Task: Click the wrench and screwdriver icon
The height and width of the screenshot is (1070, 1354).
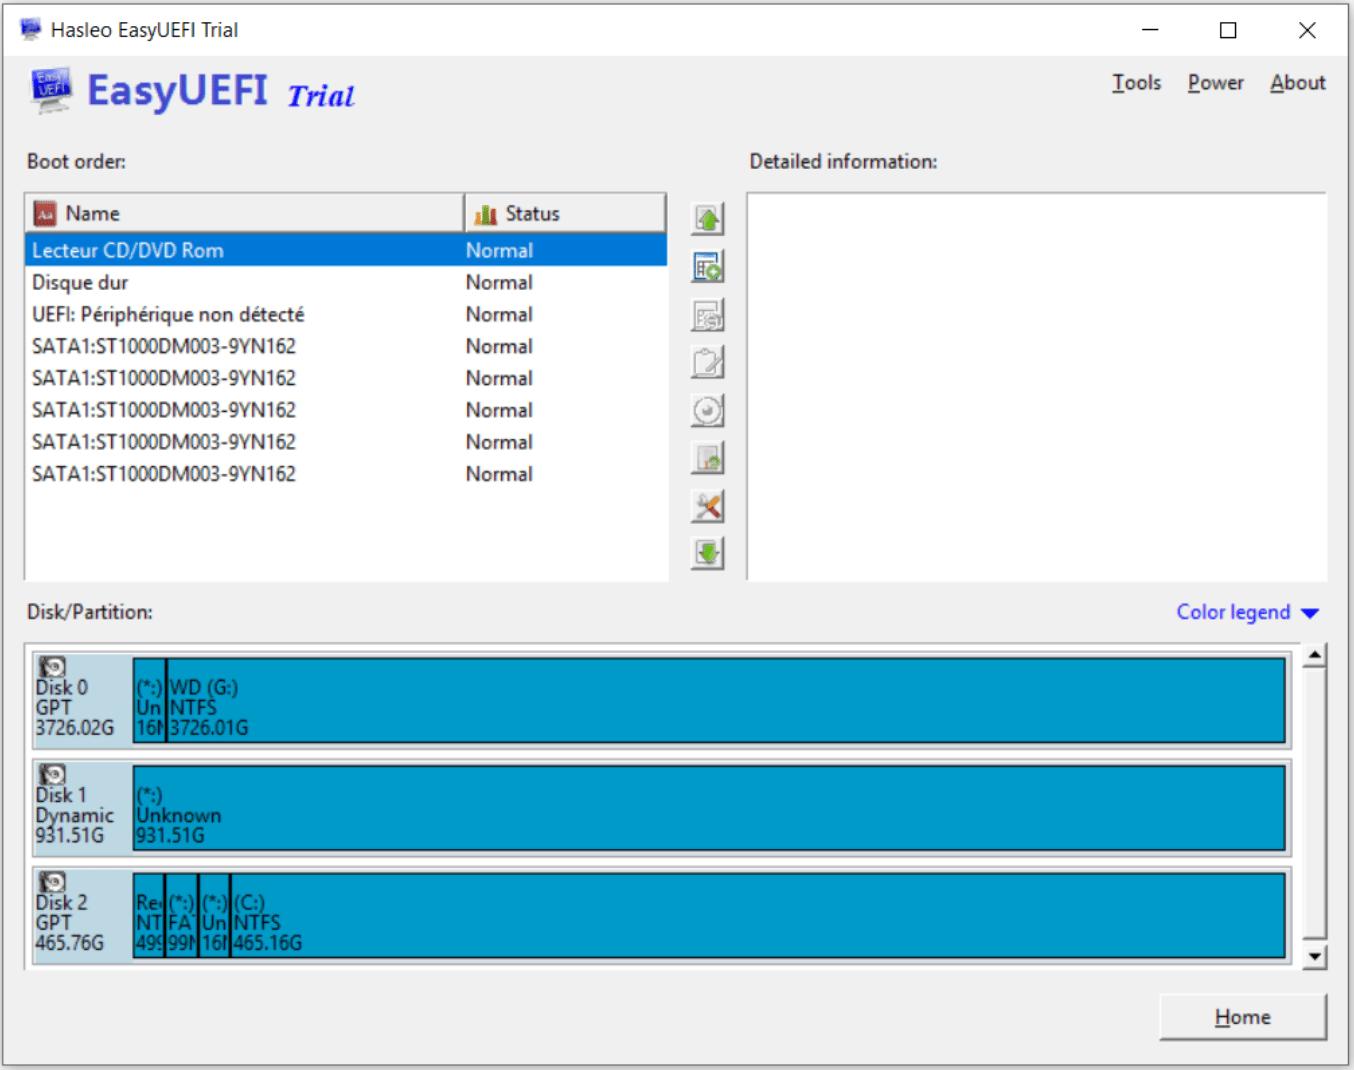Action: [x=708, y=506]
